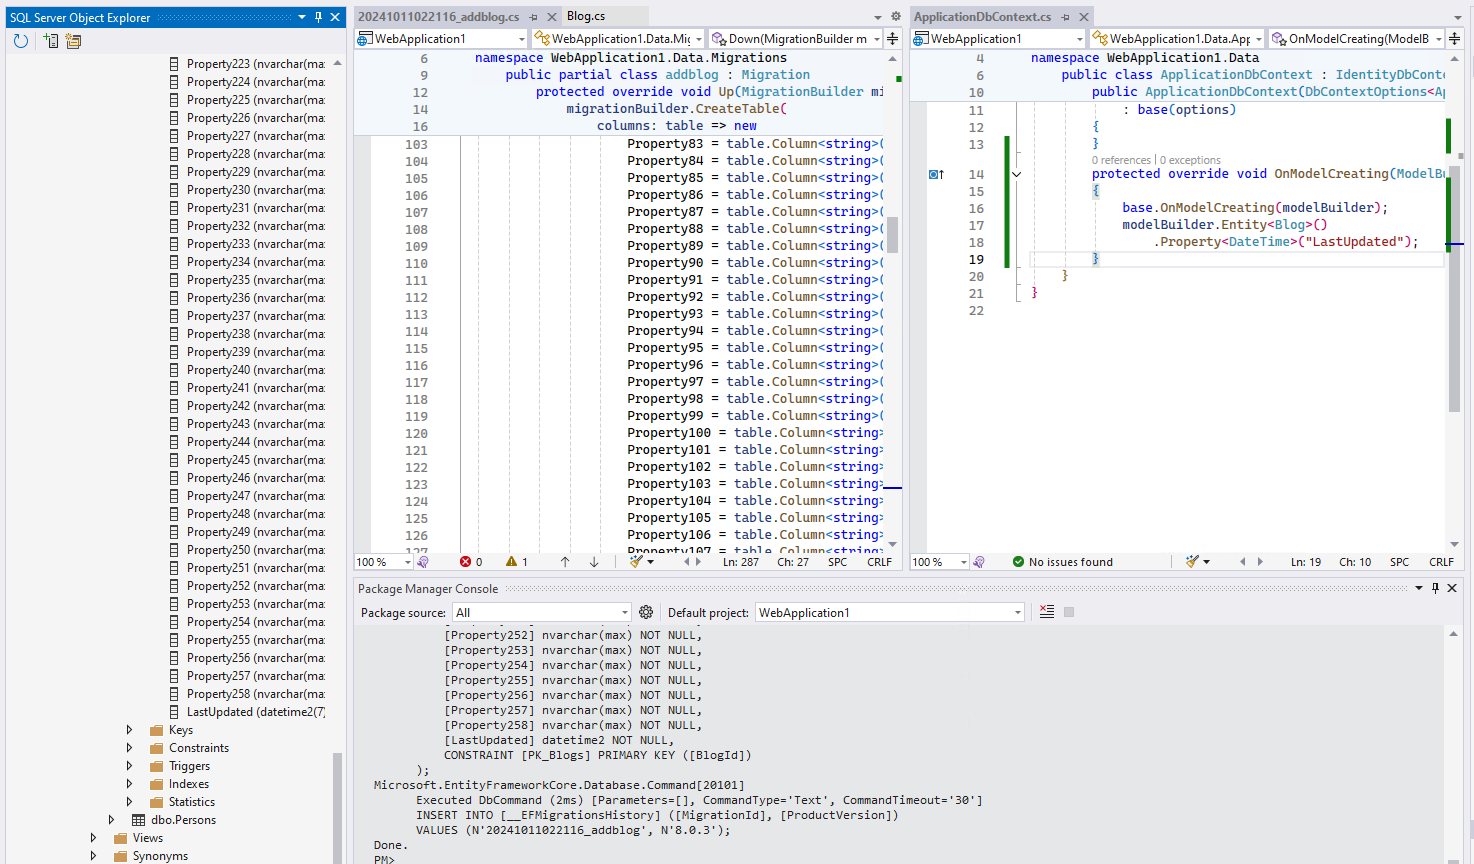Split the addblog.cs editor window
Viewport: 1474px width, 864px height.
[x=893, y=39]
